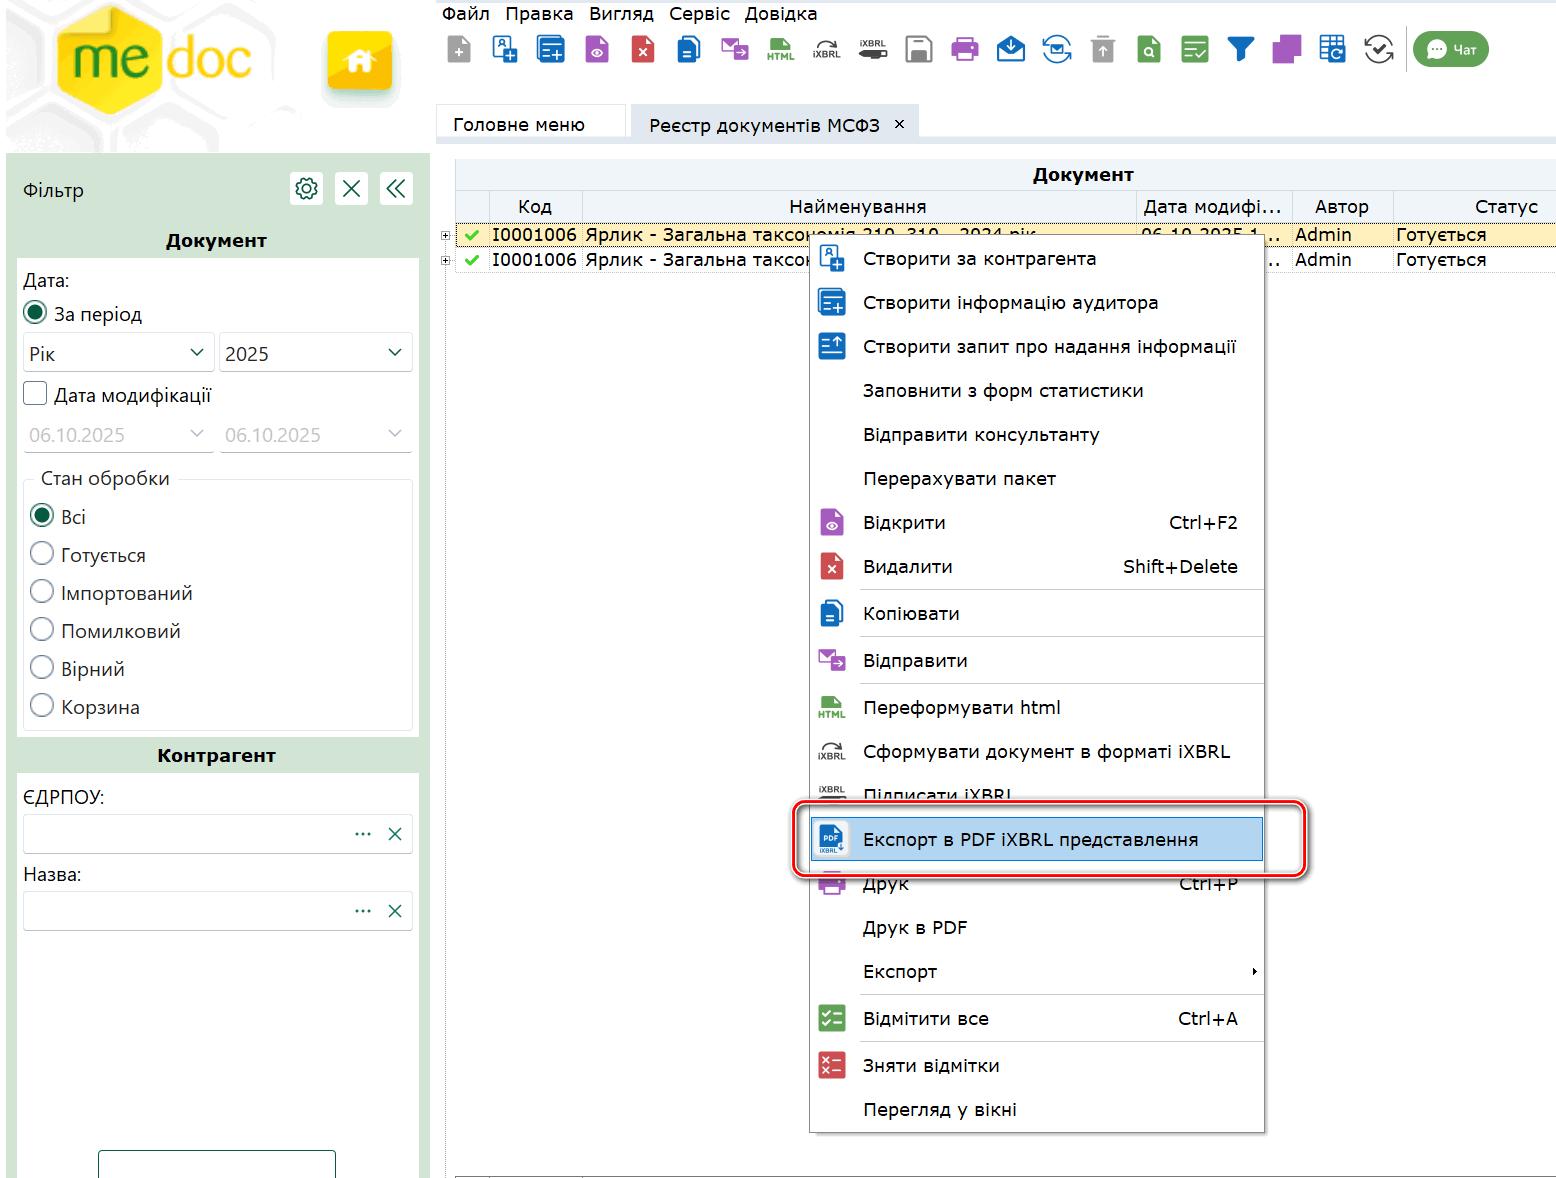Select the Імпортований radio button

tap(42, 592)
